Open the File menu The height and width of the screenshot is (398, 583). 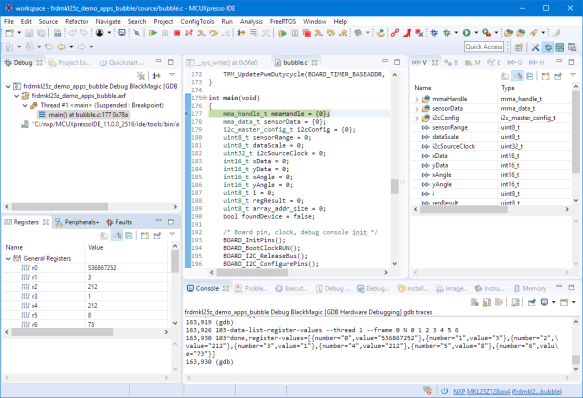[x=9, y=21]
